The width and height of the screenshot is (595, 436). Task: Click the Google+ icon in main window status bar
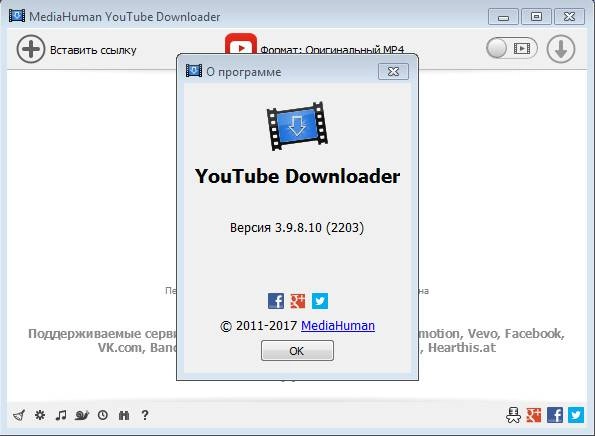click(534, 415)
